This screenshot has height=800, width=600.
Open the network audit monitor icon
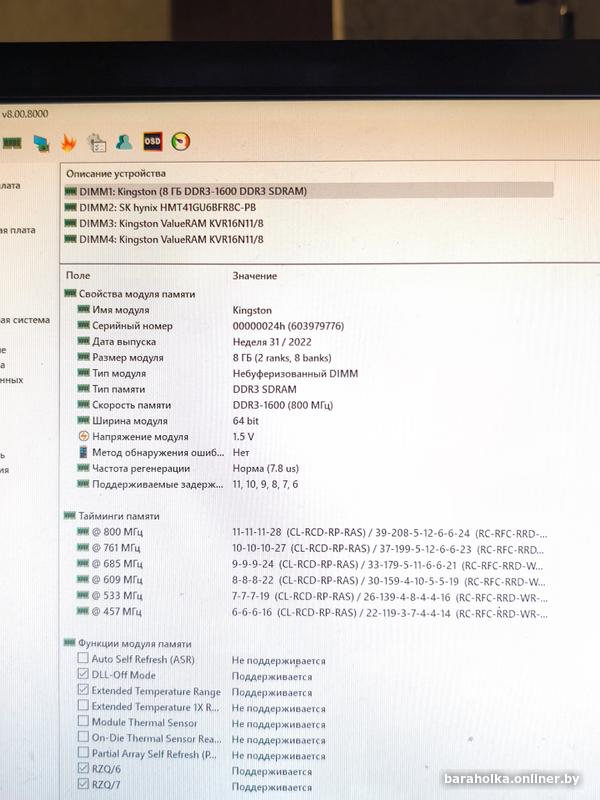point(41,143)
